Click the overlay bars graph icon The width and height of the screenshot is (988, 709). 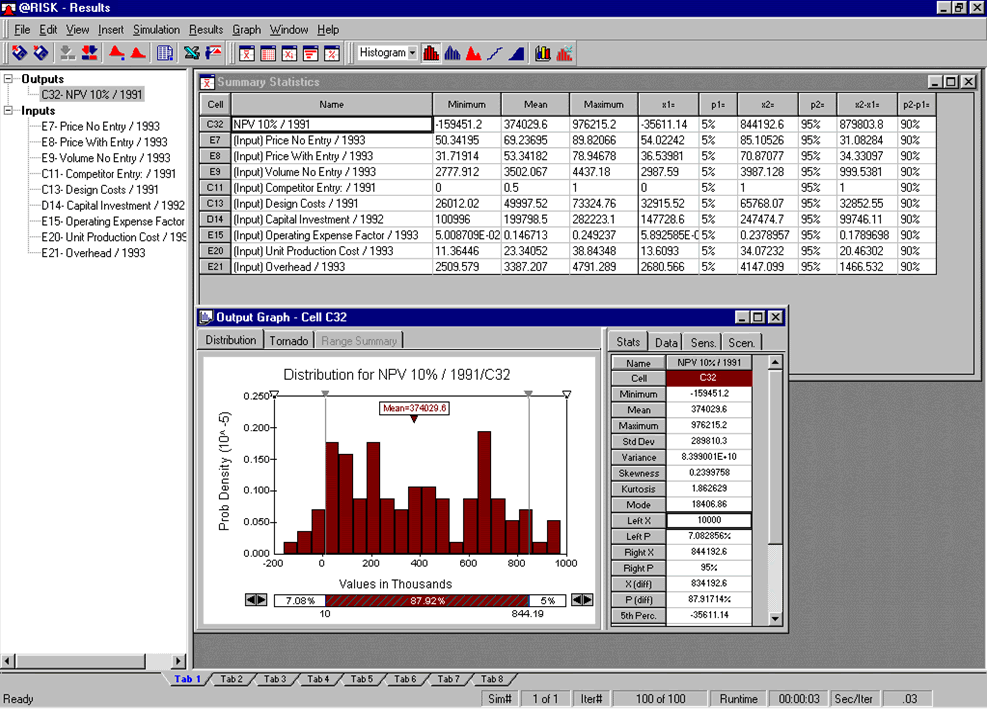[543, 53]
